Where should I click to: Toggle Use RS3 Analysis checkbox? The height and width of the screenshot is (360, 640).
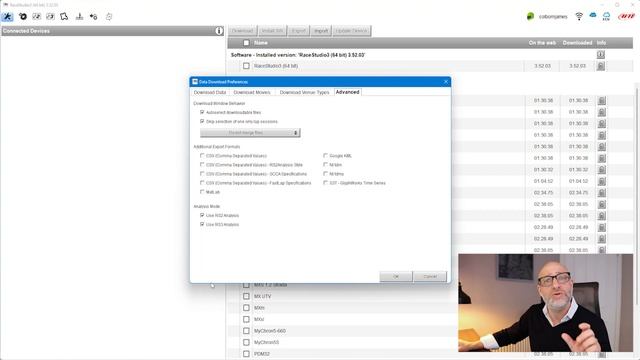click(x=202, y=224)
